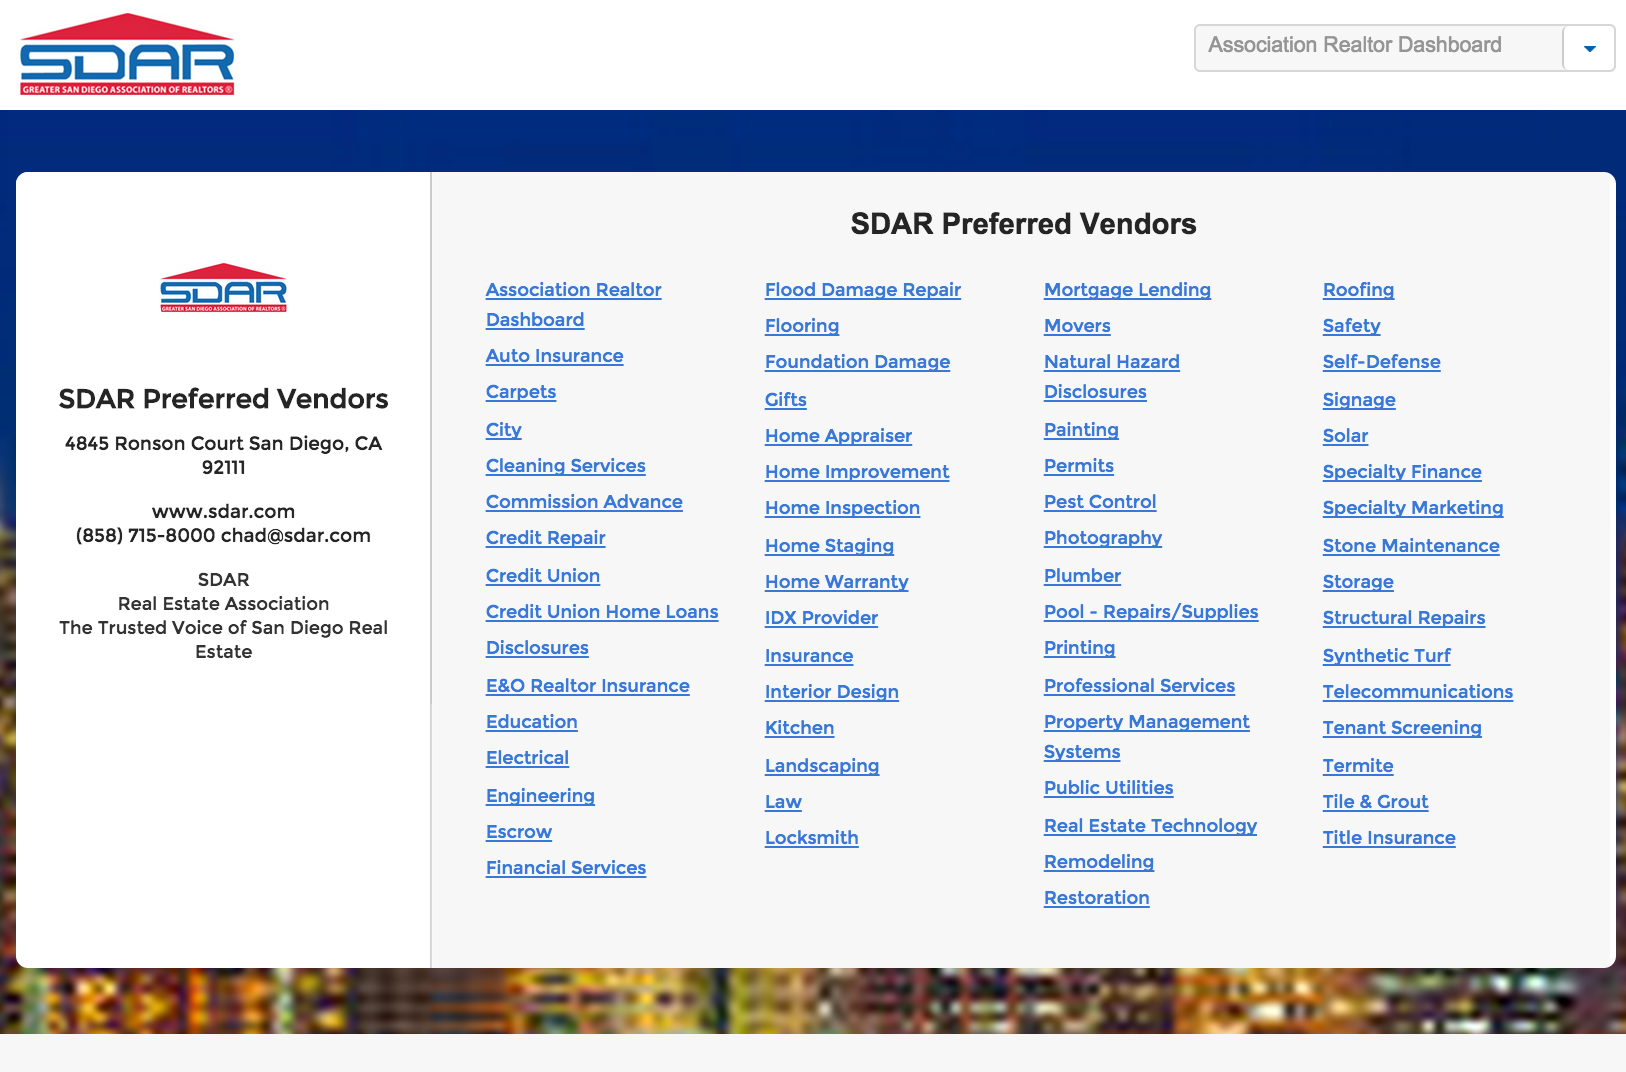Go to Landscaping vendors
Viewport: 1626px width, 1072px height.
pos(821,766)
